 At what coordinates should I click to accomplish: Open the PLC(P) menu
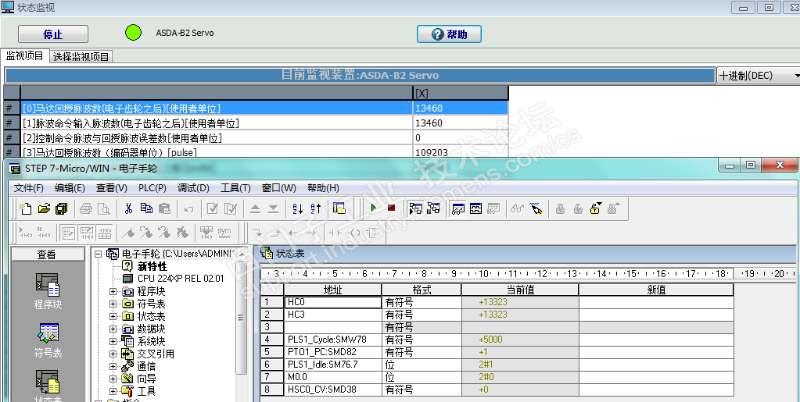(x=152, y=188)
